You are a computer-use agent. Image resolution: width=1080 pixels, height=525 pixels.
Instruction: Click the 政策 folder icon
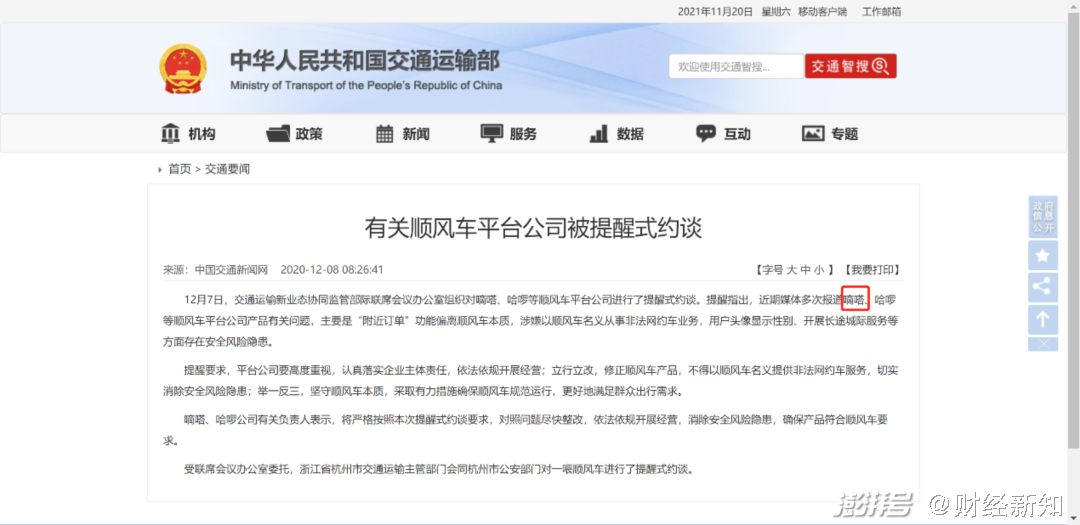tap(278, 134)
